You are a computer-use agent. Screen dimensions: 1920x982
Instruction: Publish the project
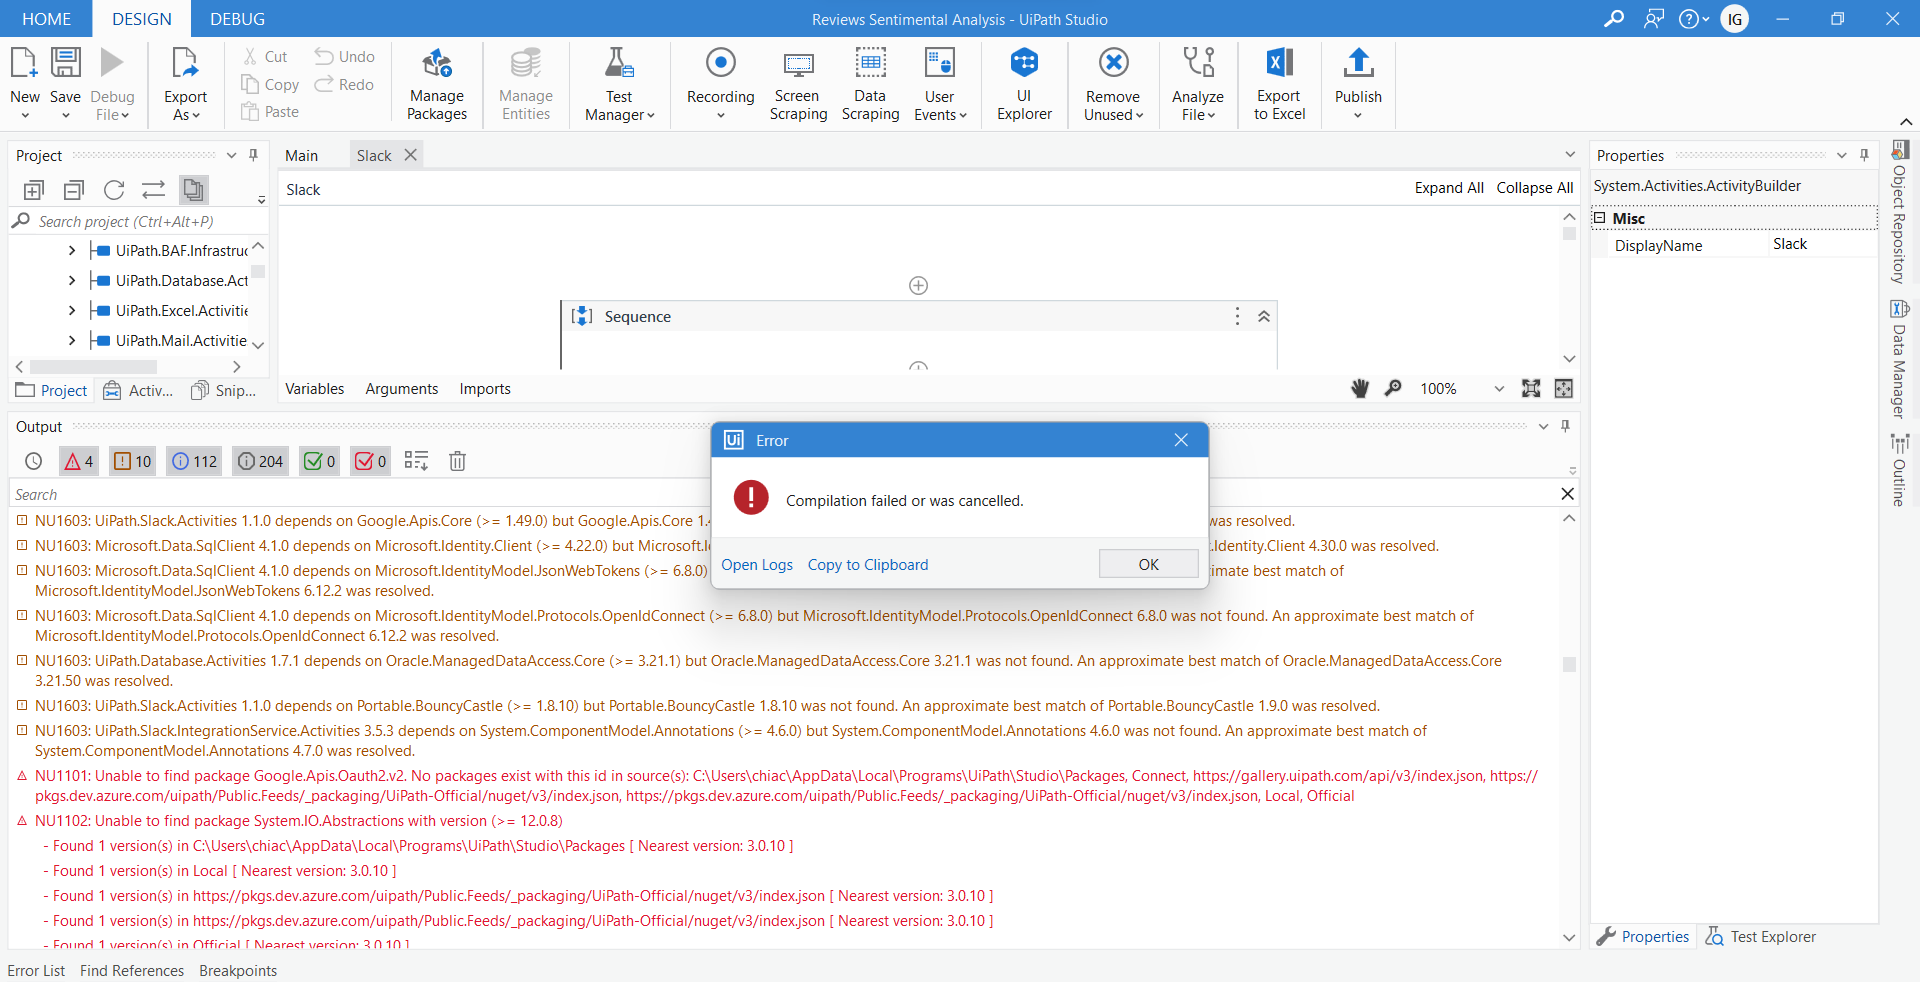[x=1358, y=85]
